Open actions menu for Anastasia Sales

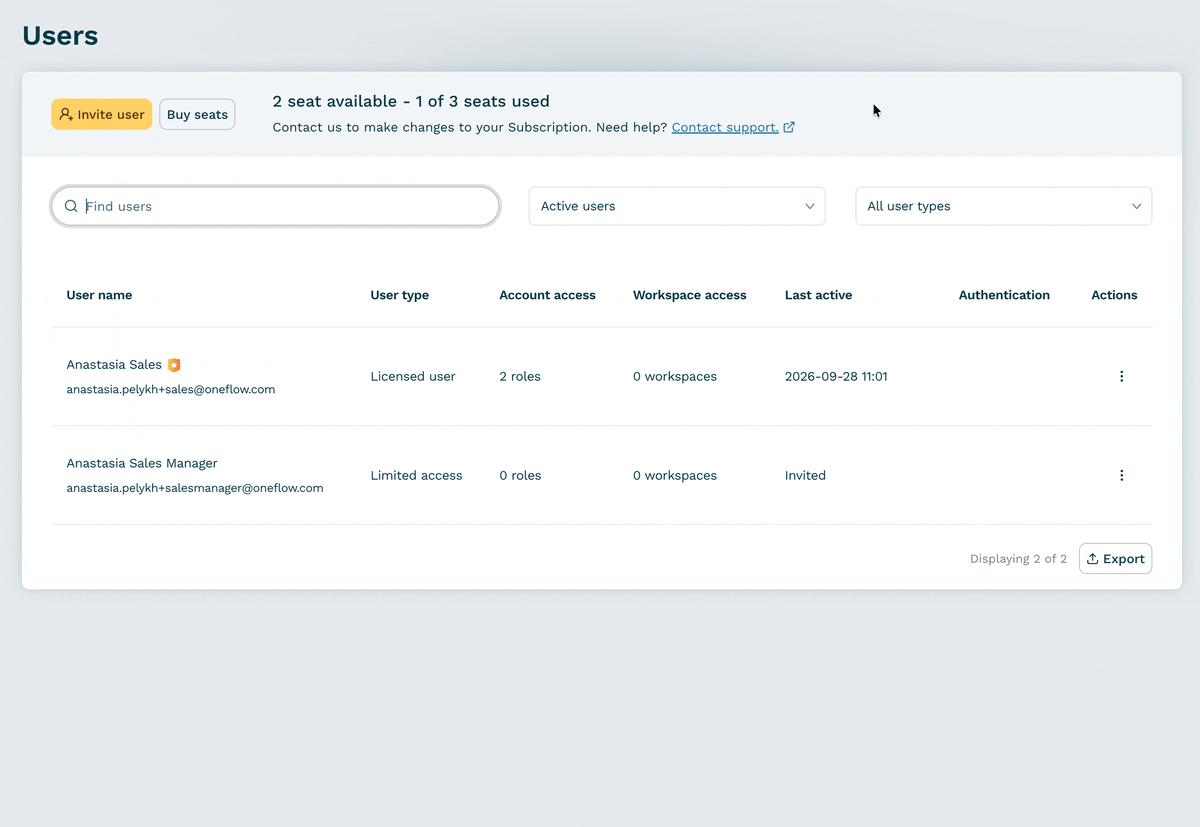[1121, 377]
